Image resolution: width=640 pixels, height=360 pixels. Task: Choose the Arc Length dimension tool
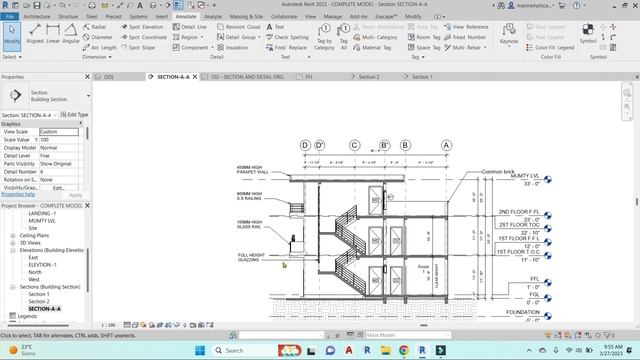pos(100,47)
